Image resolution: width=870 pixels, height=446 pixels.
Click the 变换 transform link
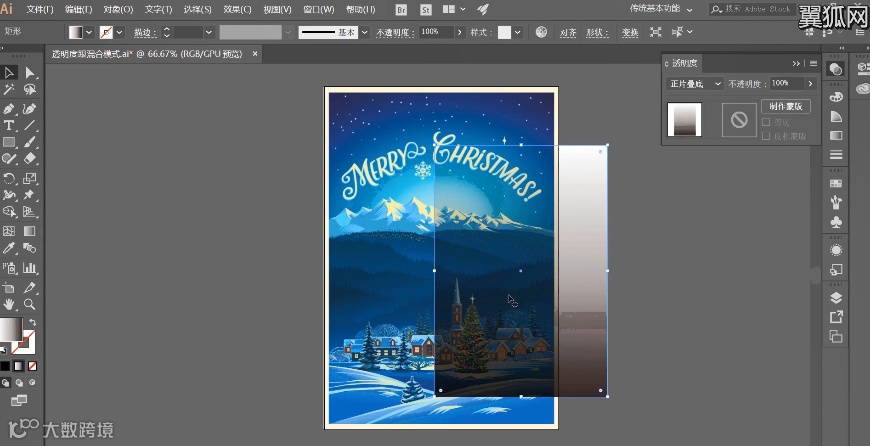[x=630, y=33]
